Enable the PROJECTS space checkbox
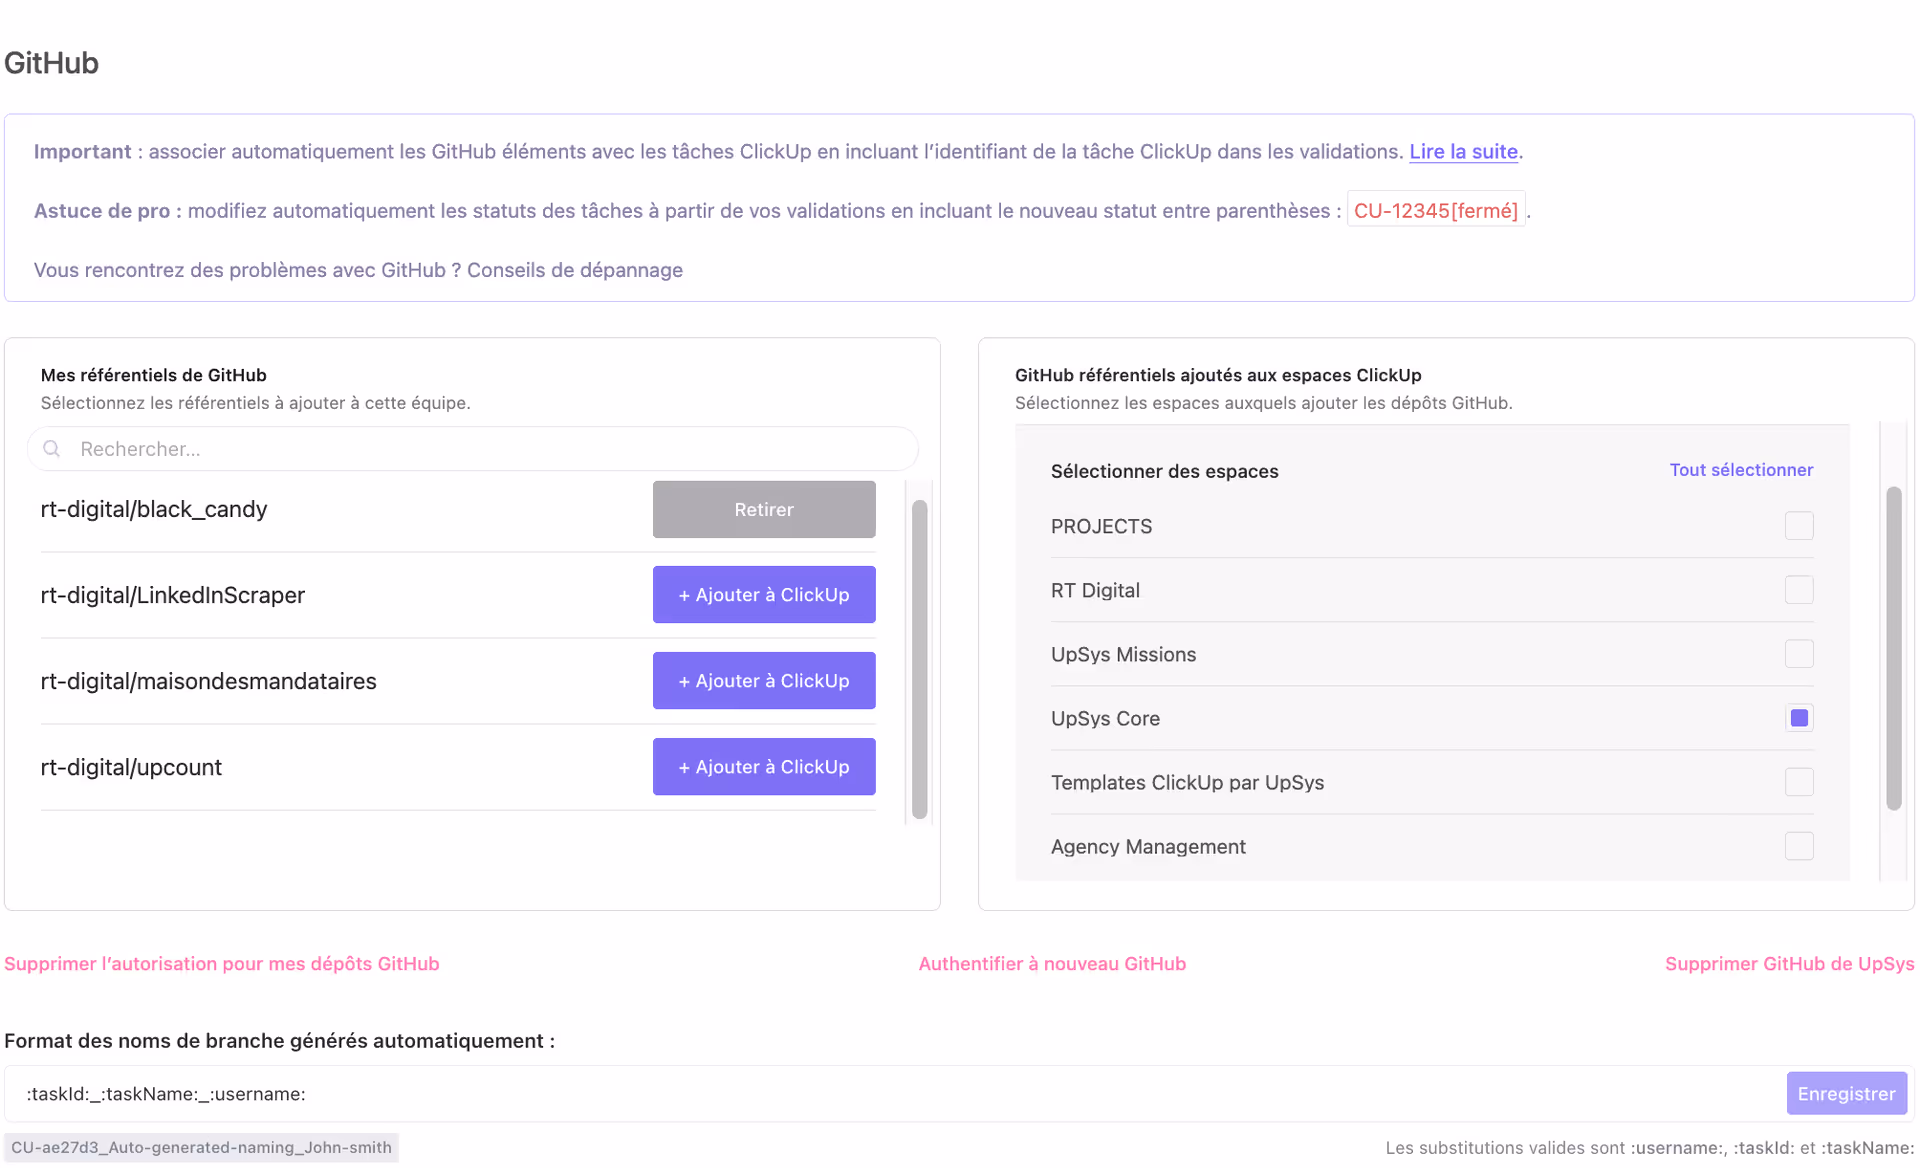 1799,525
